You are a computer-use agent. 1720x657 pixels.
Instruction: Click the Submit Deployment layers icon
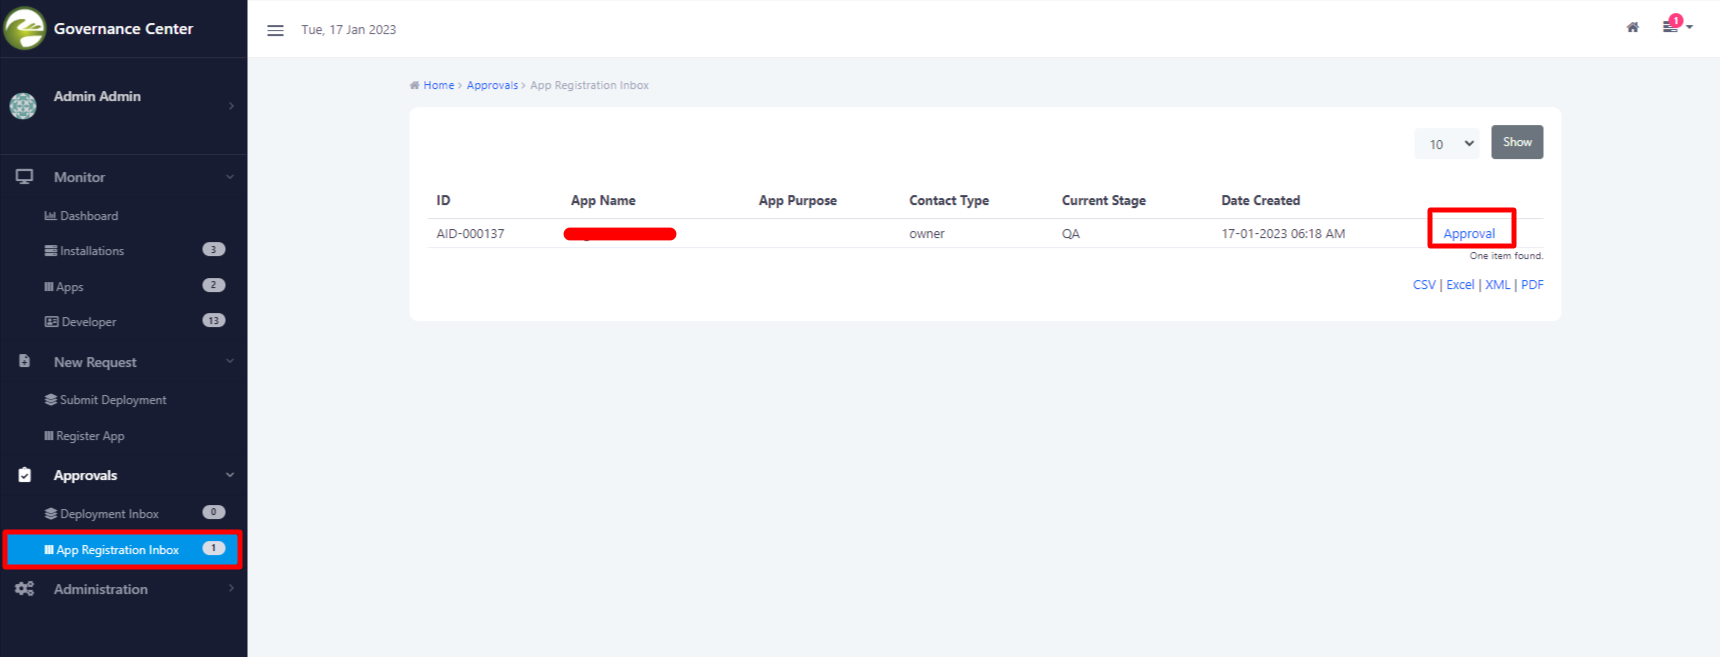pyautogui.click(x=50, y=400)
